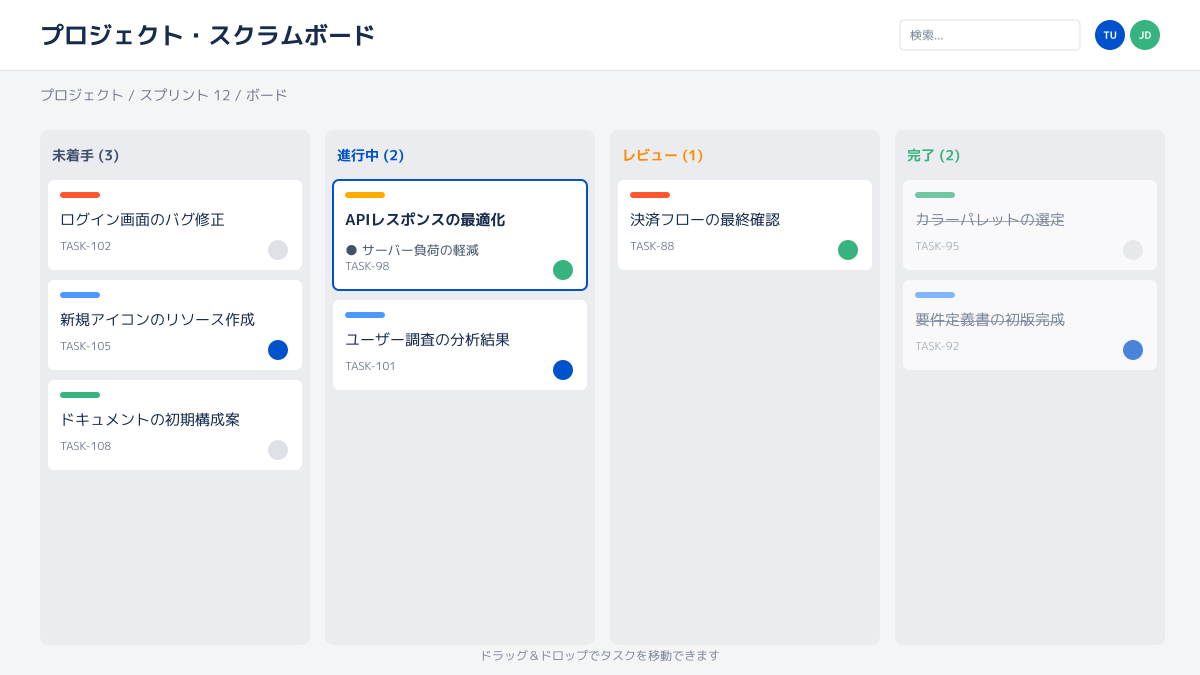Click the blue assignee dot on TASK-101
The image size is (1200, 675).
click(x=563, y=370)
